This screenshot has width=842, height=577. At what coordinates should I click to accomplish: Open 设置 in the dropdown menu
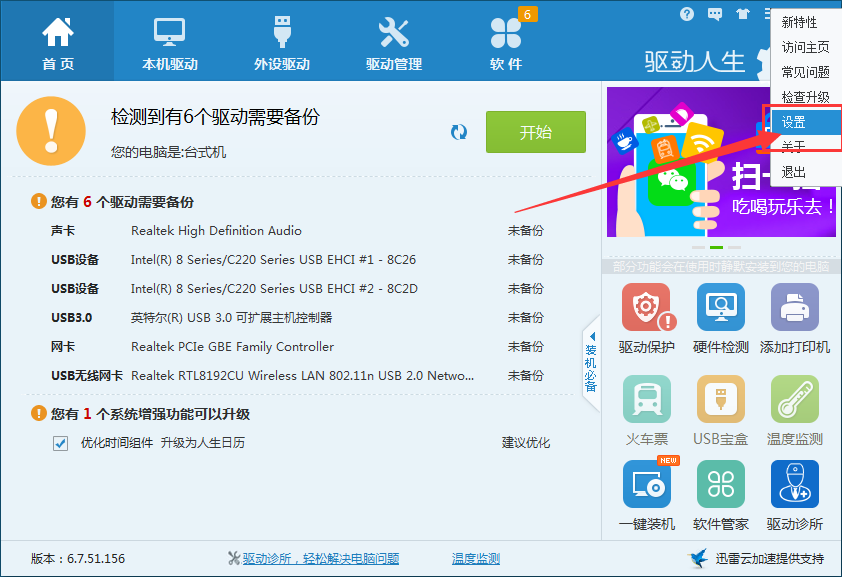(805, 122)
